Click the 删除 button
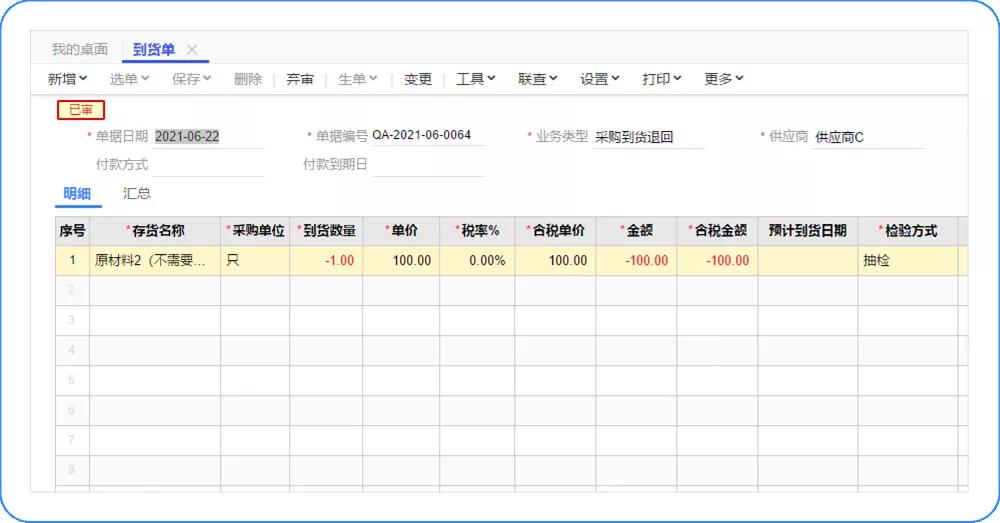The width and height of the screenshot is (1000, 523). [x=248, y=78]
